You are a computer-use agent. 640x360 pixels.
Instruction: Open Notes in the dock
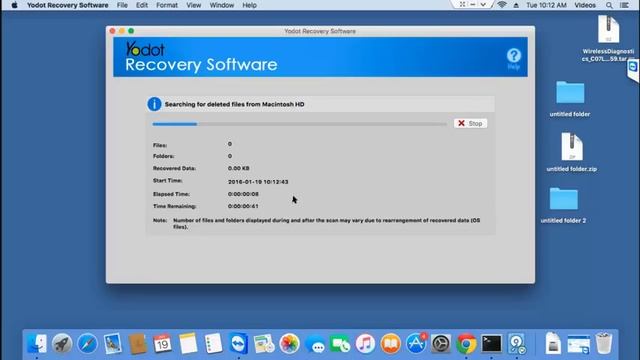coord(188,343)
